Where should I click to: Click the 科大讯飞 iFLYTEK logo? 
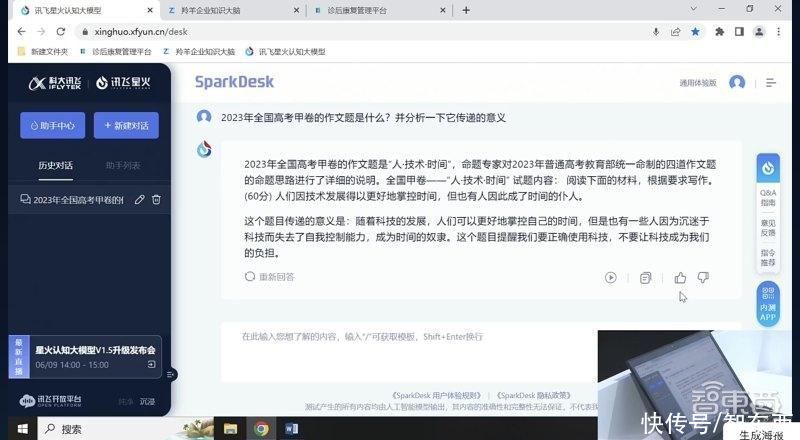click(55, 83)
